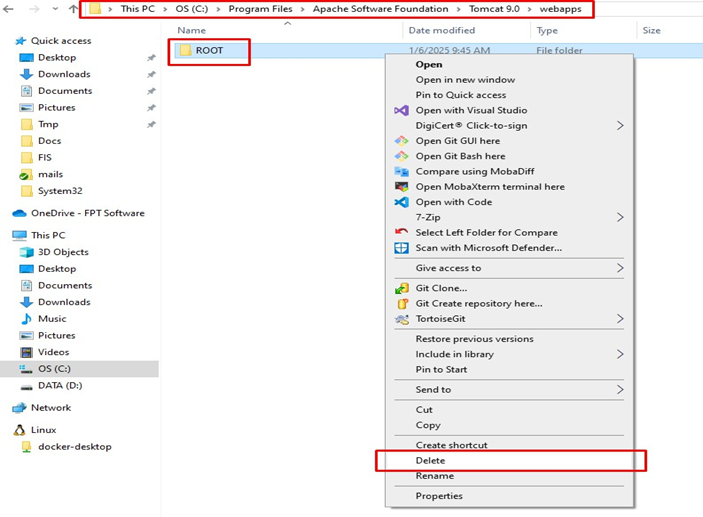Click the TortoiseGit tortoise icon
Screen dimensions: 703x517
(401, 319)
